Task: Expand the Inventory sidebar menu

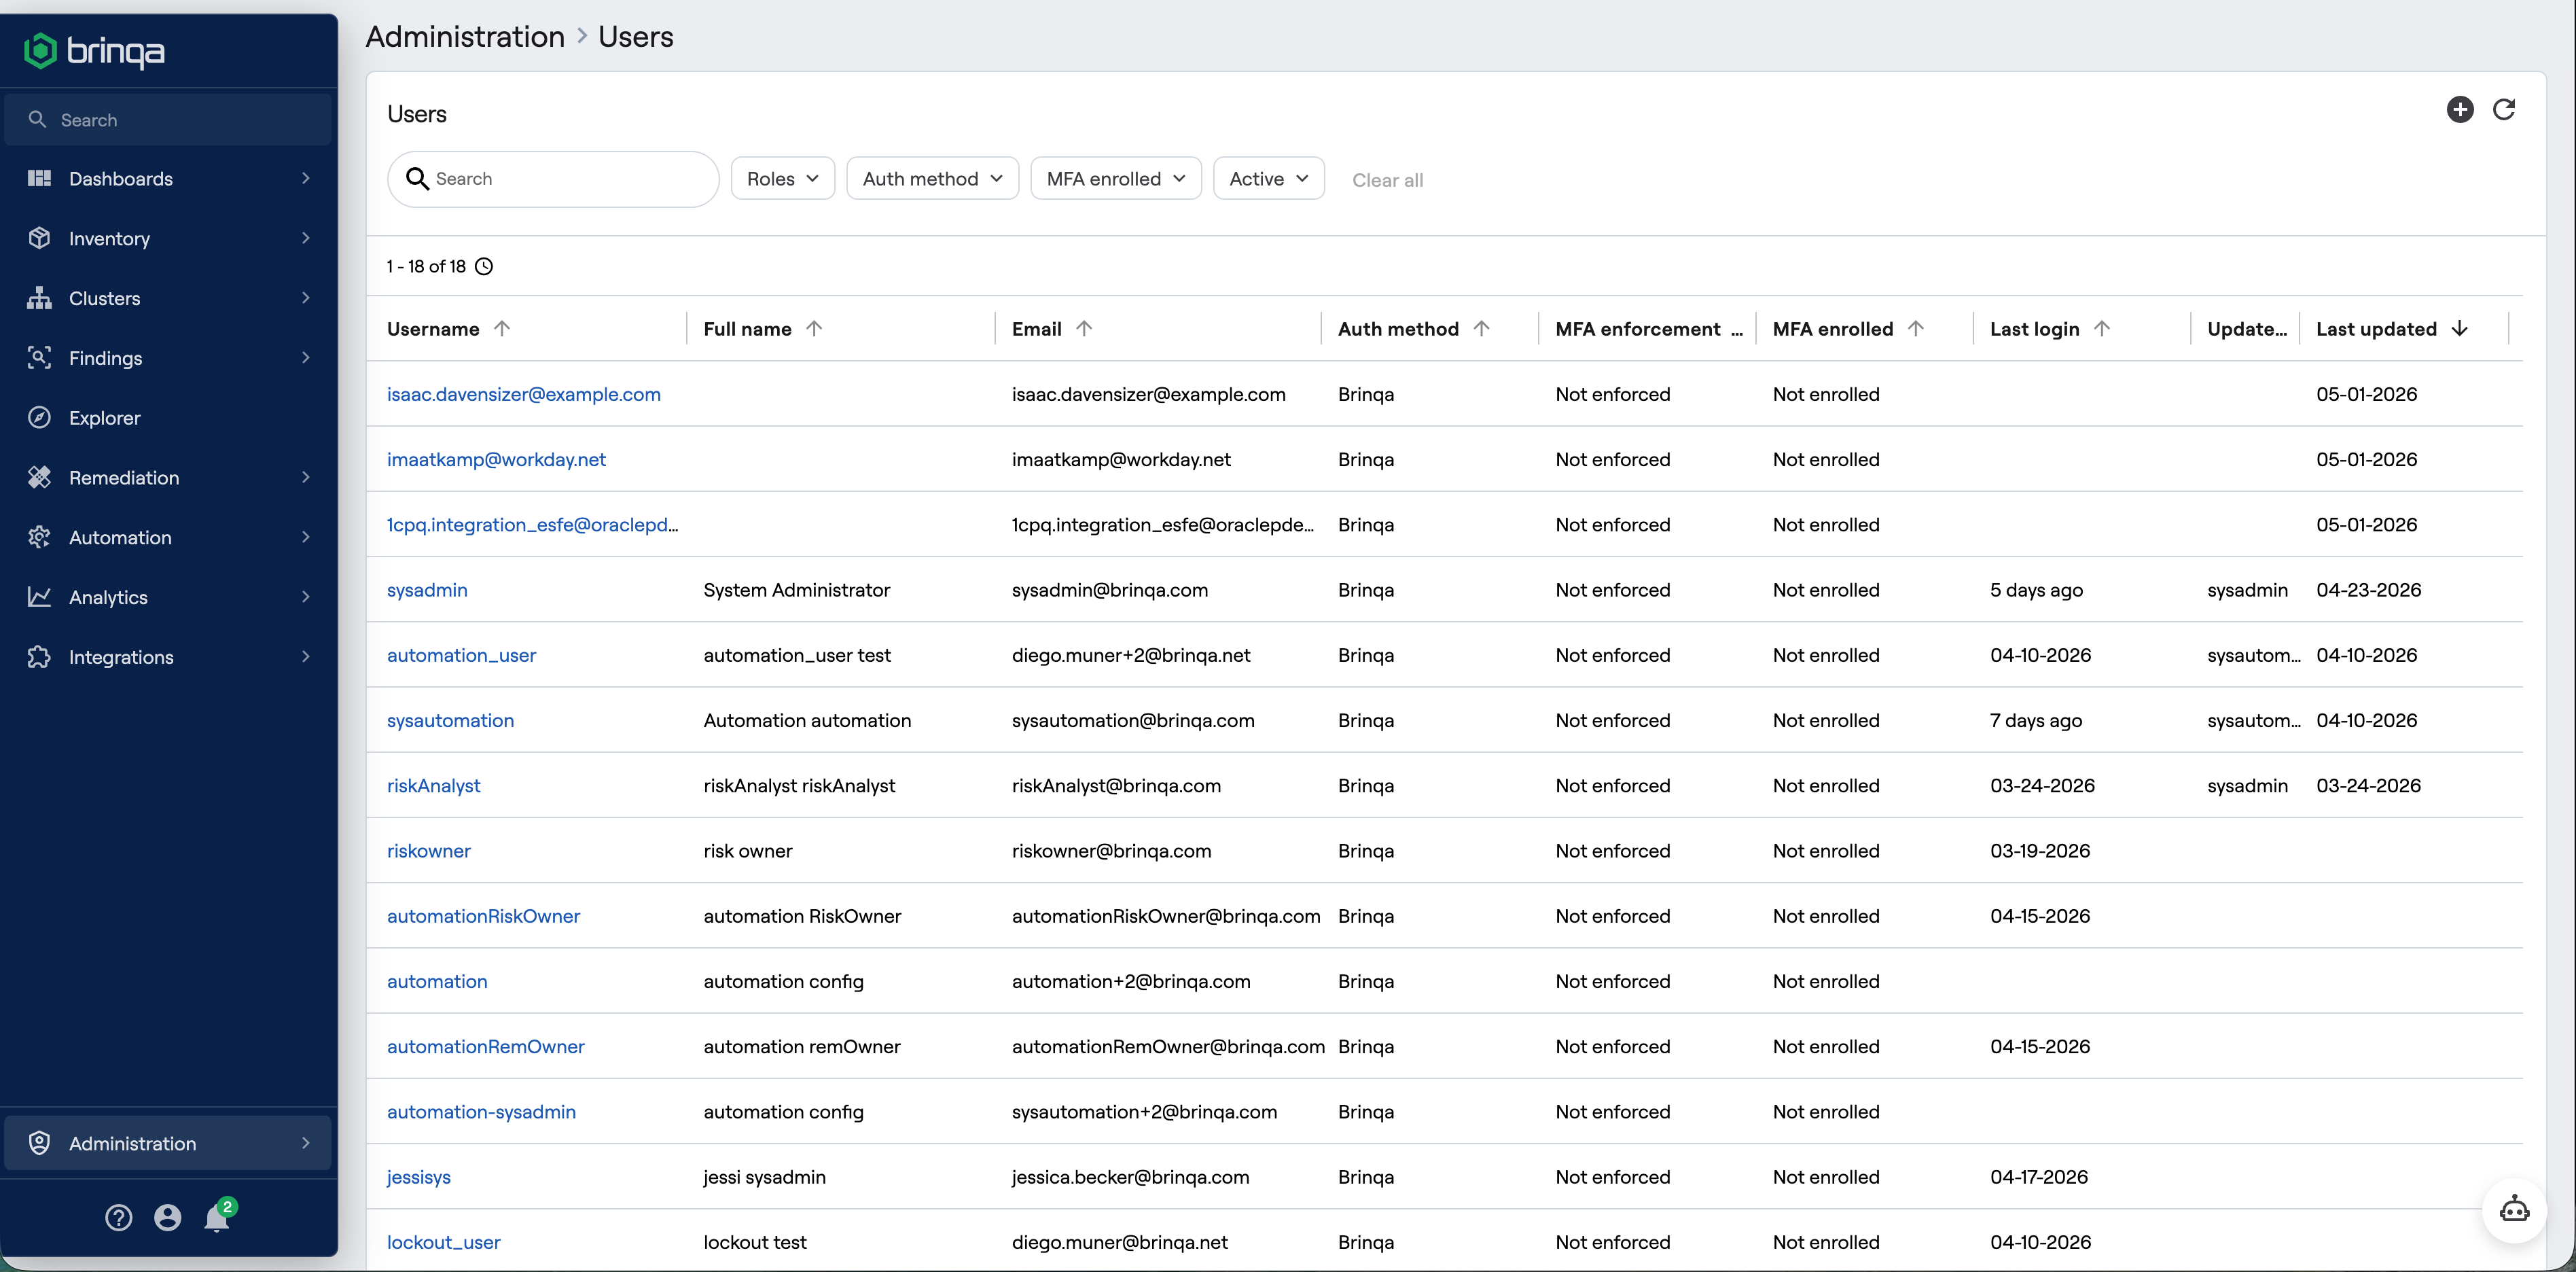Action: pyautogui.click(x=168, y=238)
